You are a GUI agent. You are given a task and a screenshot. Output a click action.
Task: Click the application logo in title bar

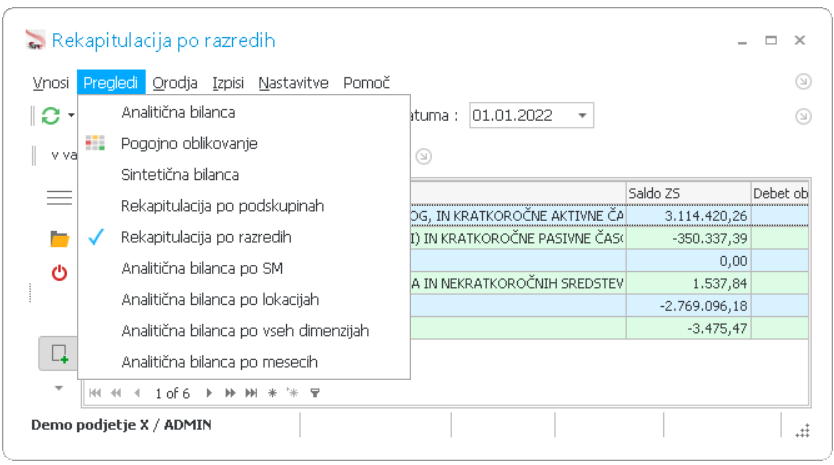coord(35,40)
